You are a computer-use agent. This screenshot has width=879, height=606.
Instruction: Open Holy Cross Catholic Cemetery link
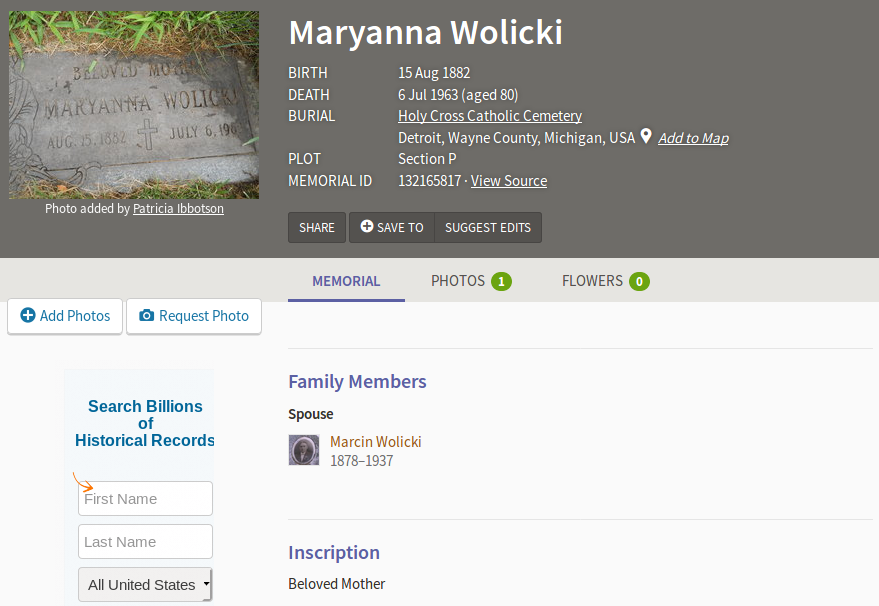(x=490, y=116)
